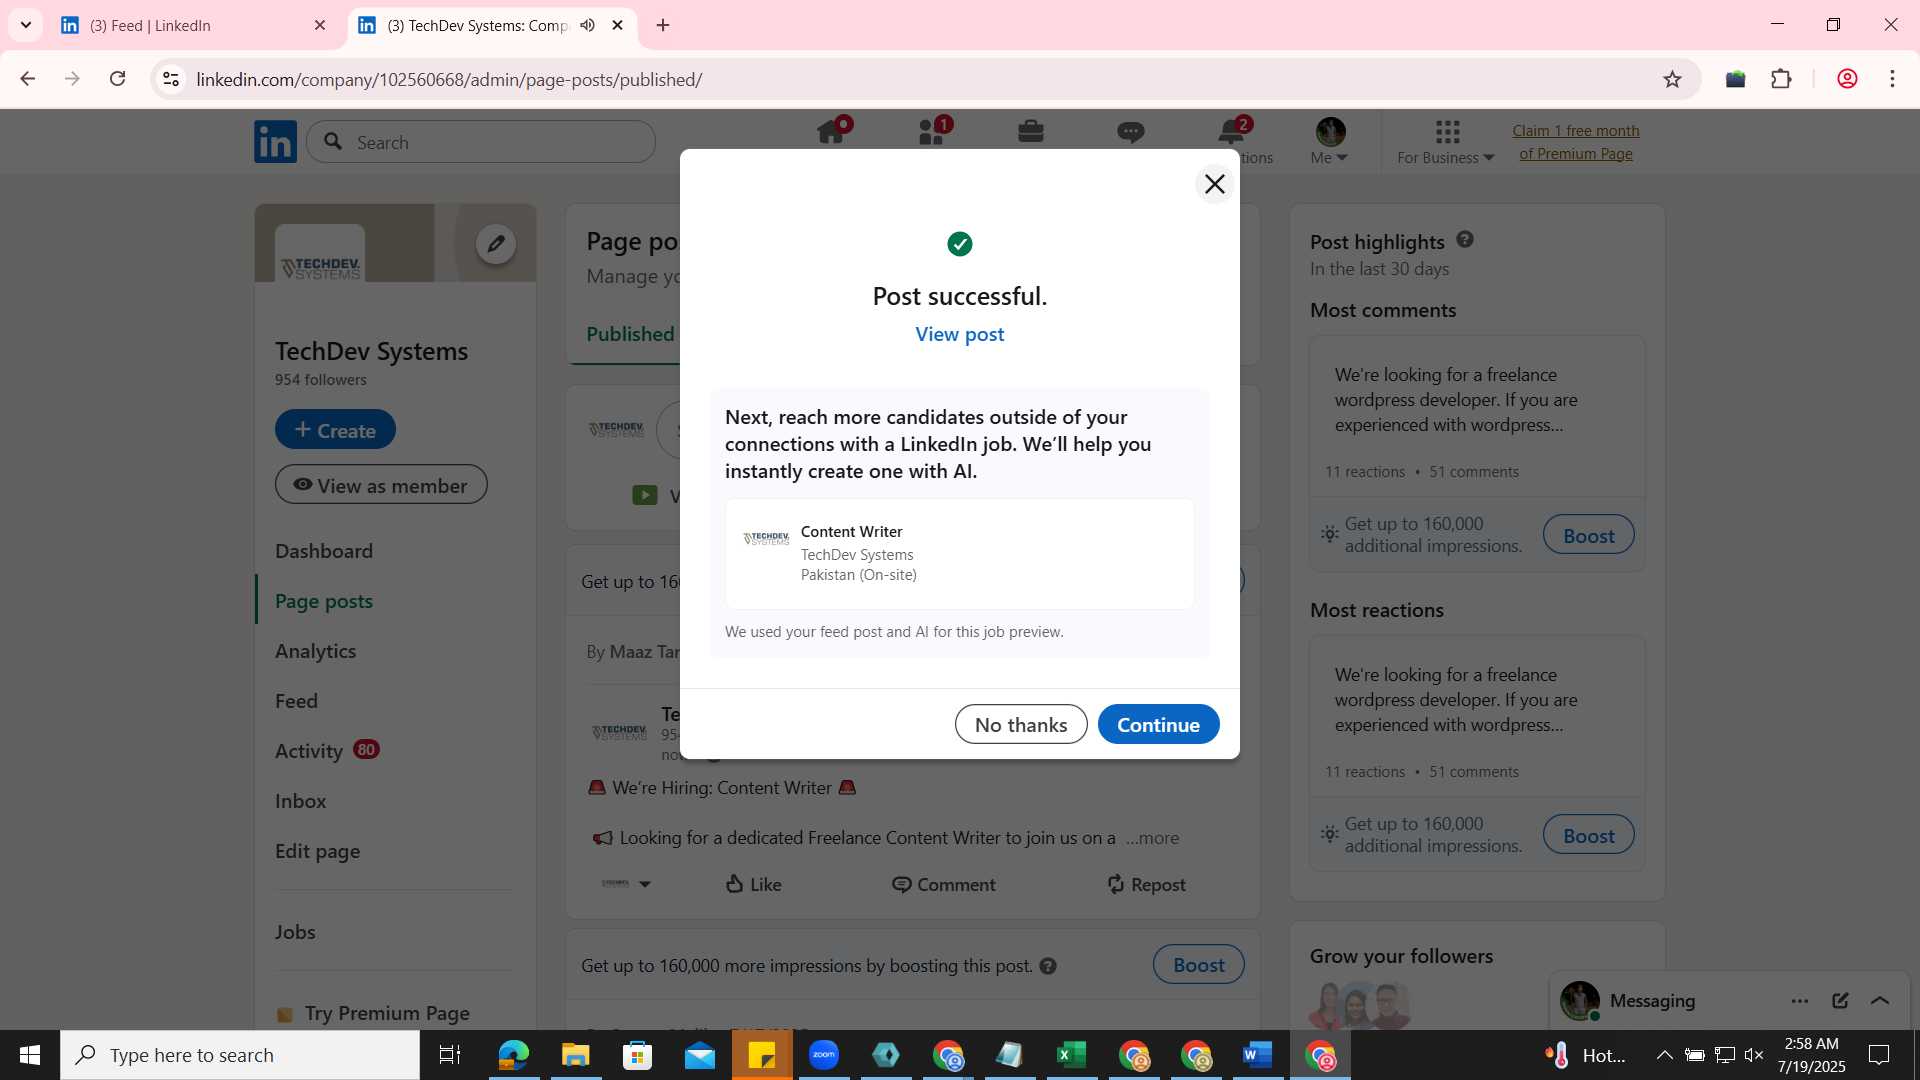Open the Home feed icon
Screen dimensions: 1920x1080
(x=832, y=132)
